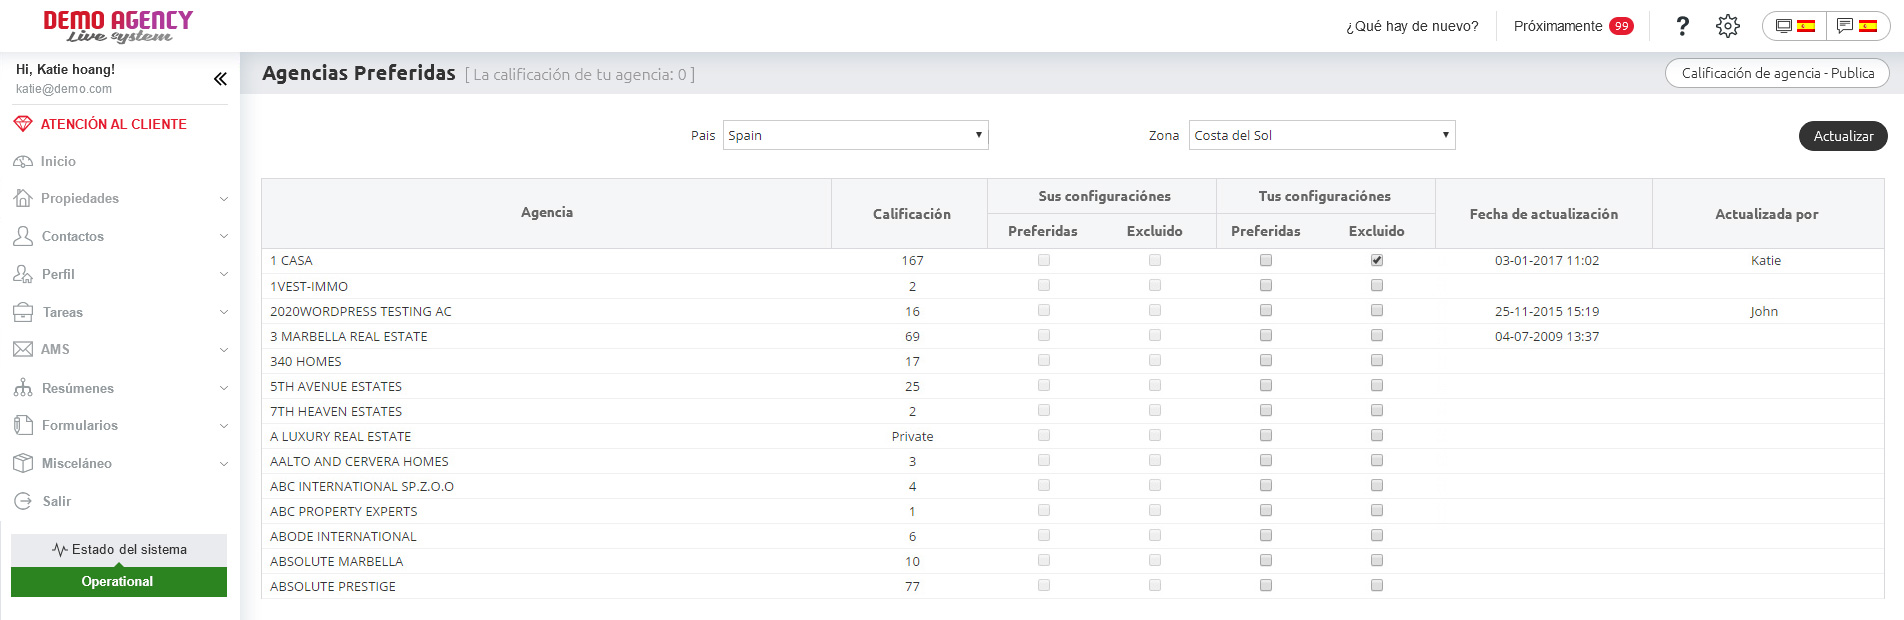This screenshot has width=1904, height=620.
Task: Click the Resúmenes hierarchy icon
Action: click(23, 388)
